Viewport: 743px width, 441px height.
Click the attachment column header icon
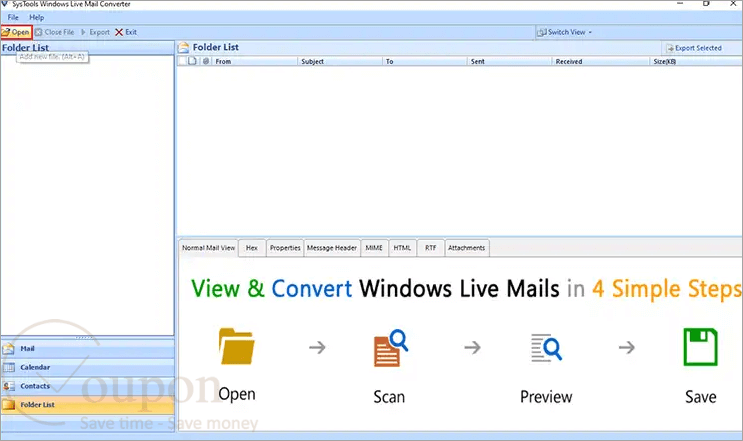pos(206,61)
